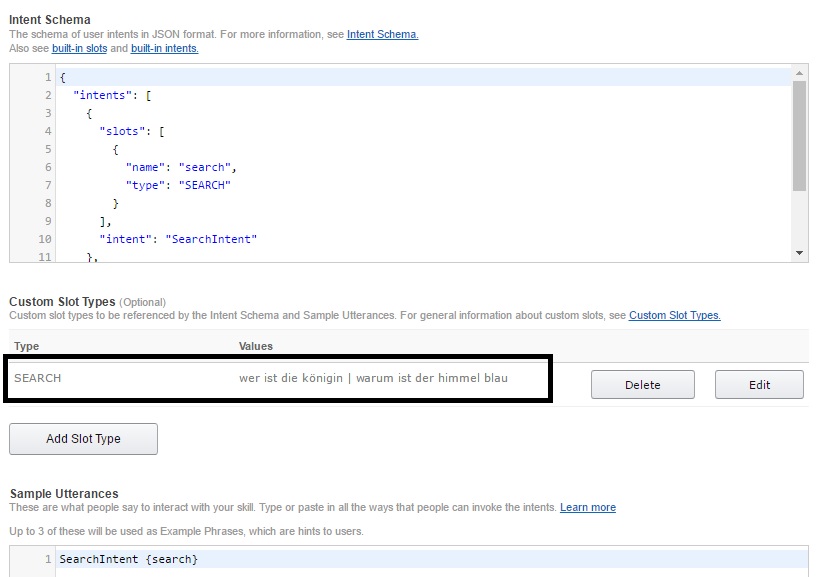
Task: Click the SearchIntent {search} utterance line
Action: coord(128,559)
